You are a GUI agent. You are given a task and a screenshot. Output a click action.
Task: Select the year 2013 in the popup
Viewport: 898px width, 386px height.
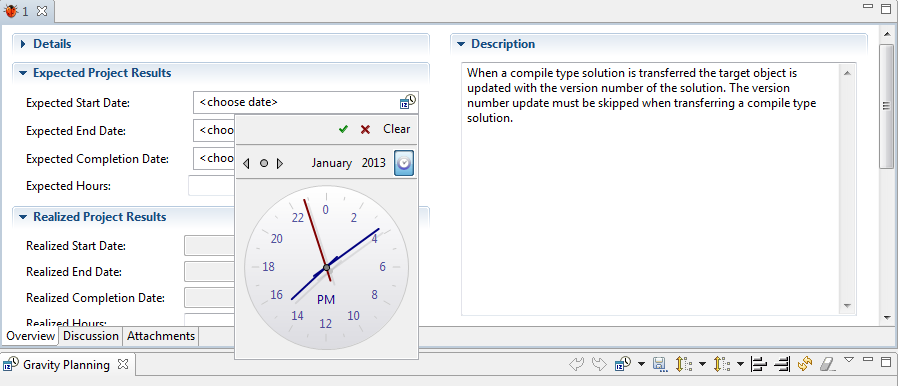point(373,163)
